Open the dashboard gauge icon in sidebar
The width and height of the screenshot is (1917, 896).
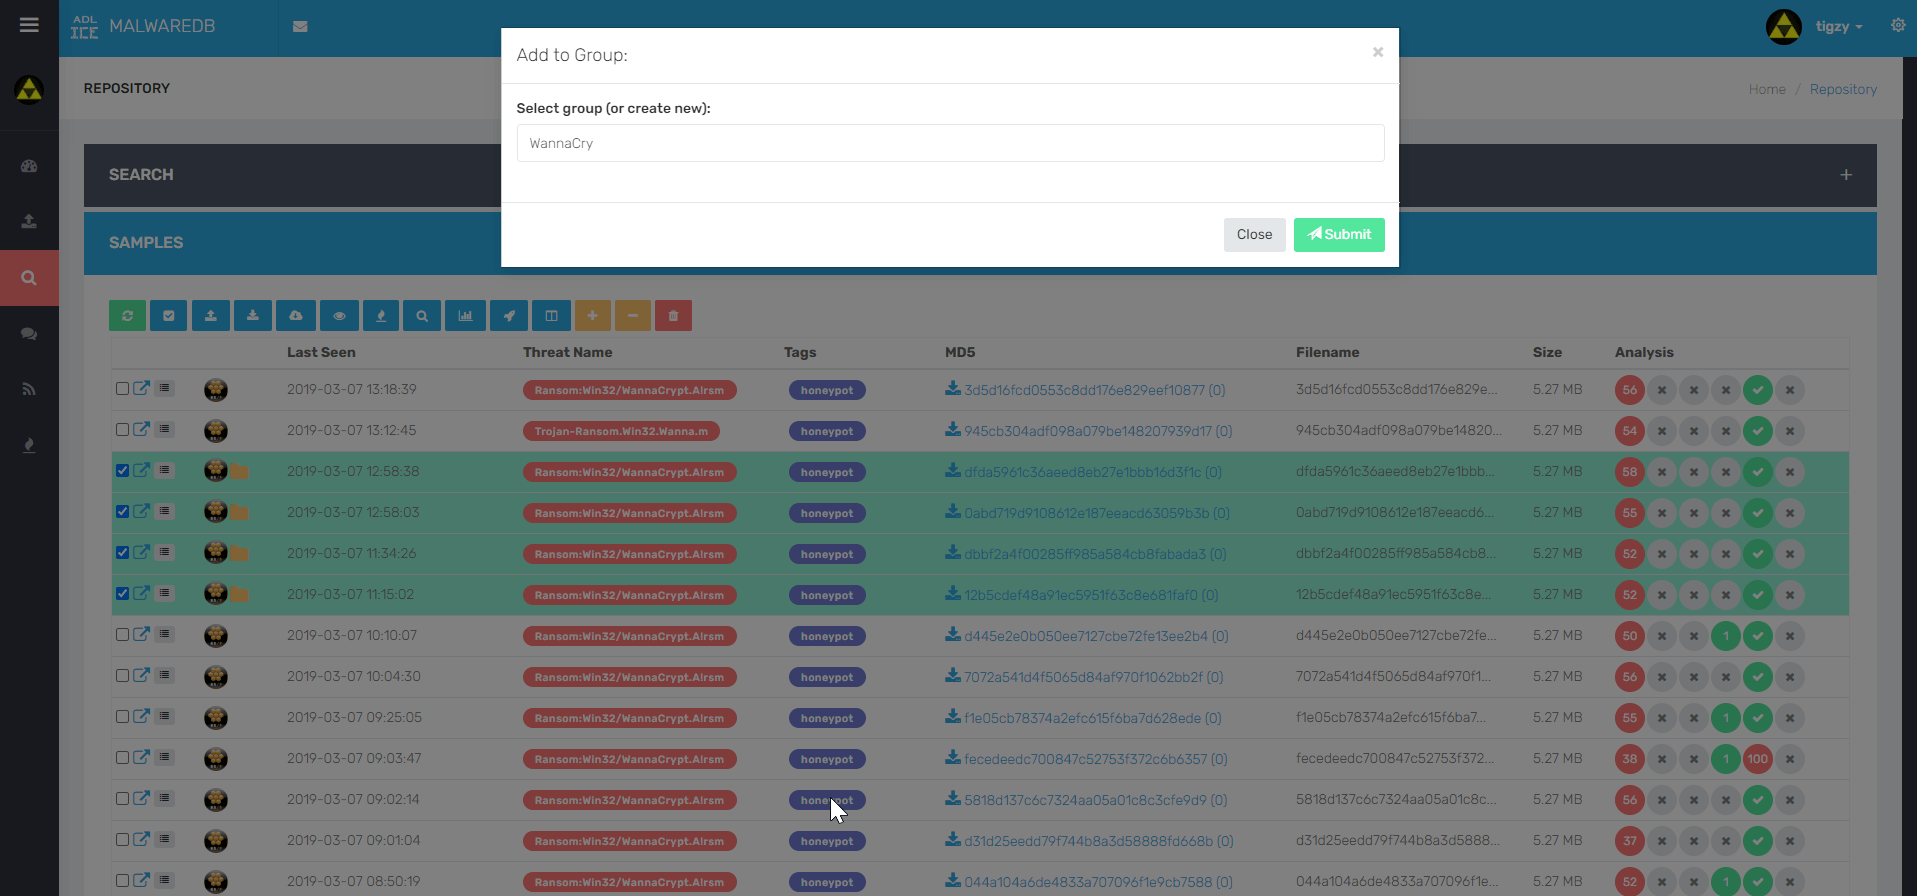point(29,166)
